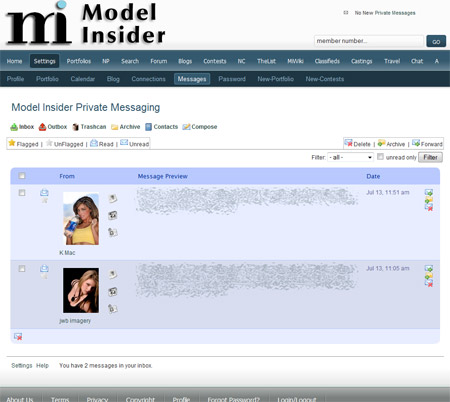Click the No New Private Messages link
This screenshot has height=402, width=450.
click(x=385, y=13)
